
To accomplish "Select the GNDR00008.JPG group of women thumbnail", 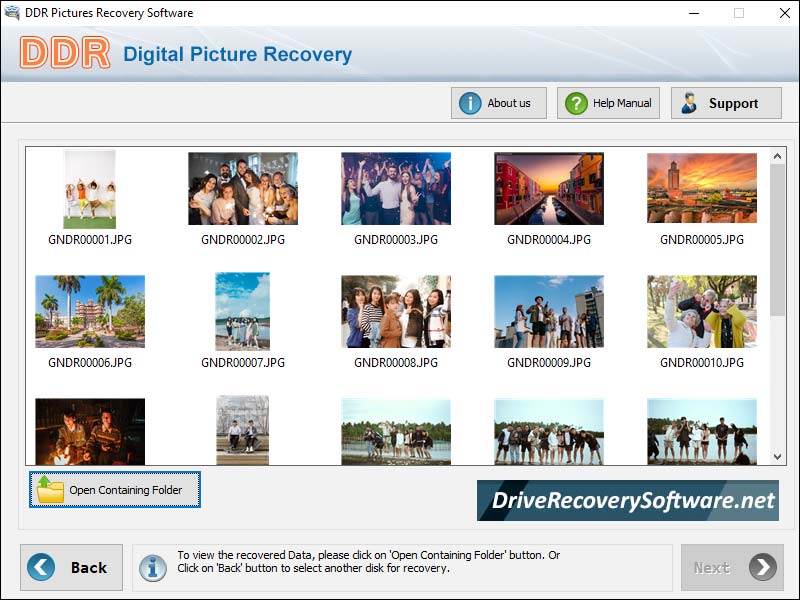I will coord(396,311).
